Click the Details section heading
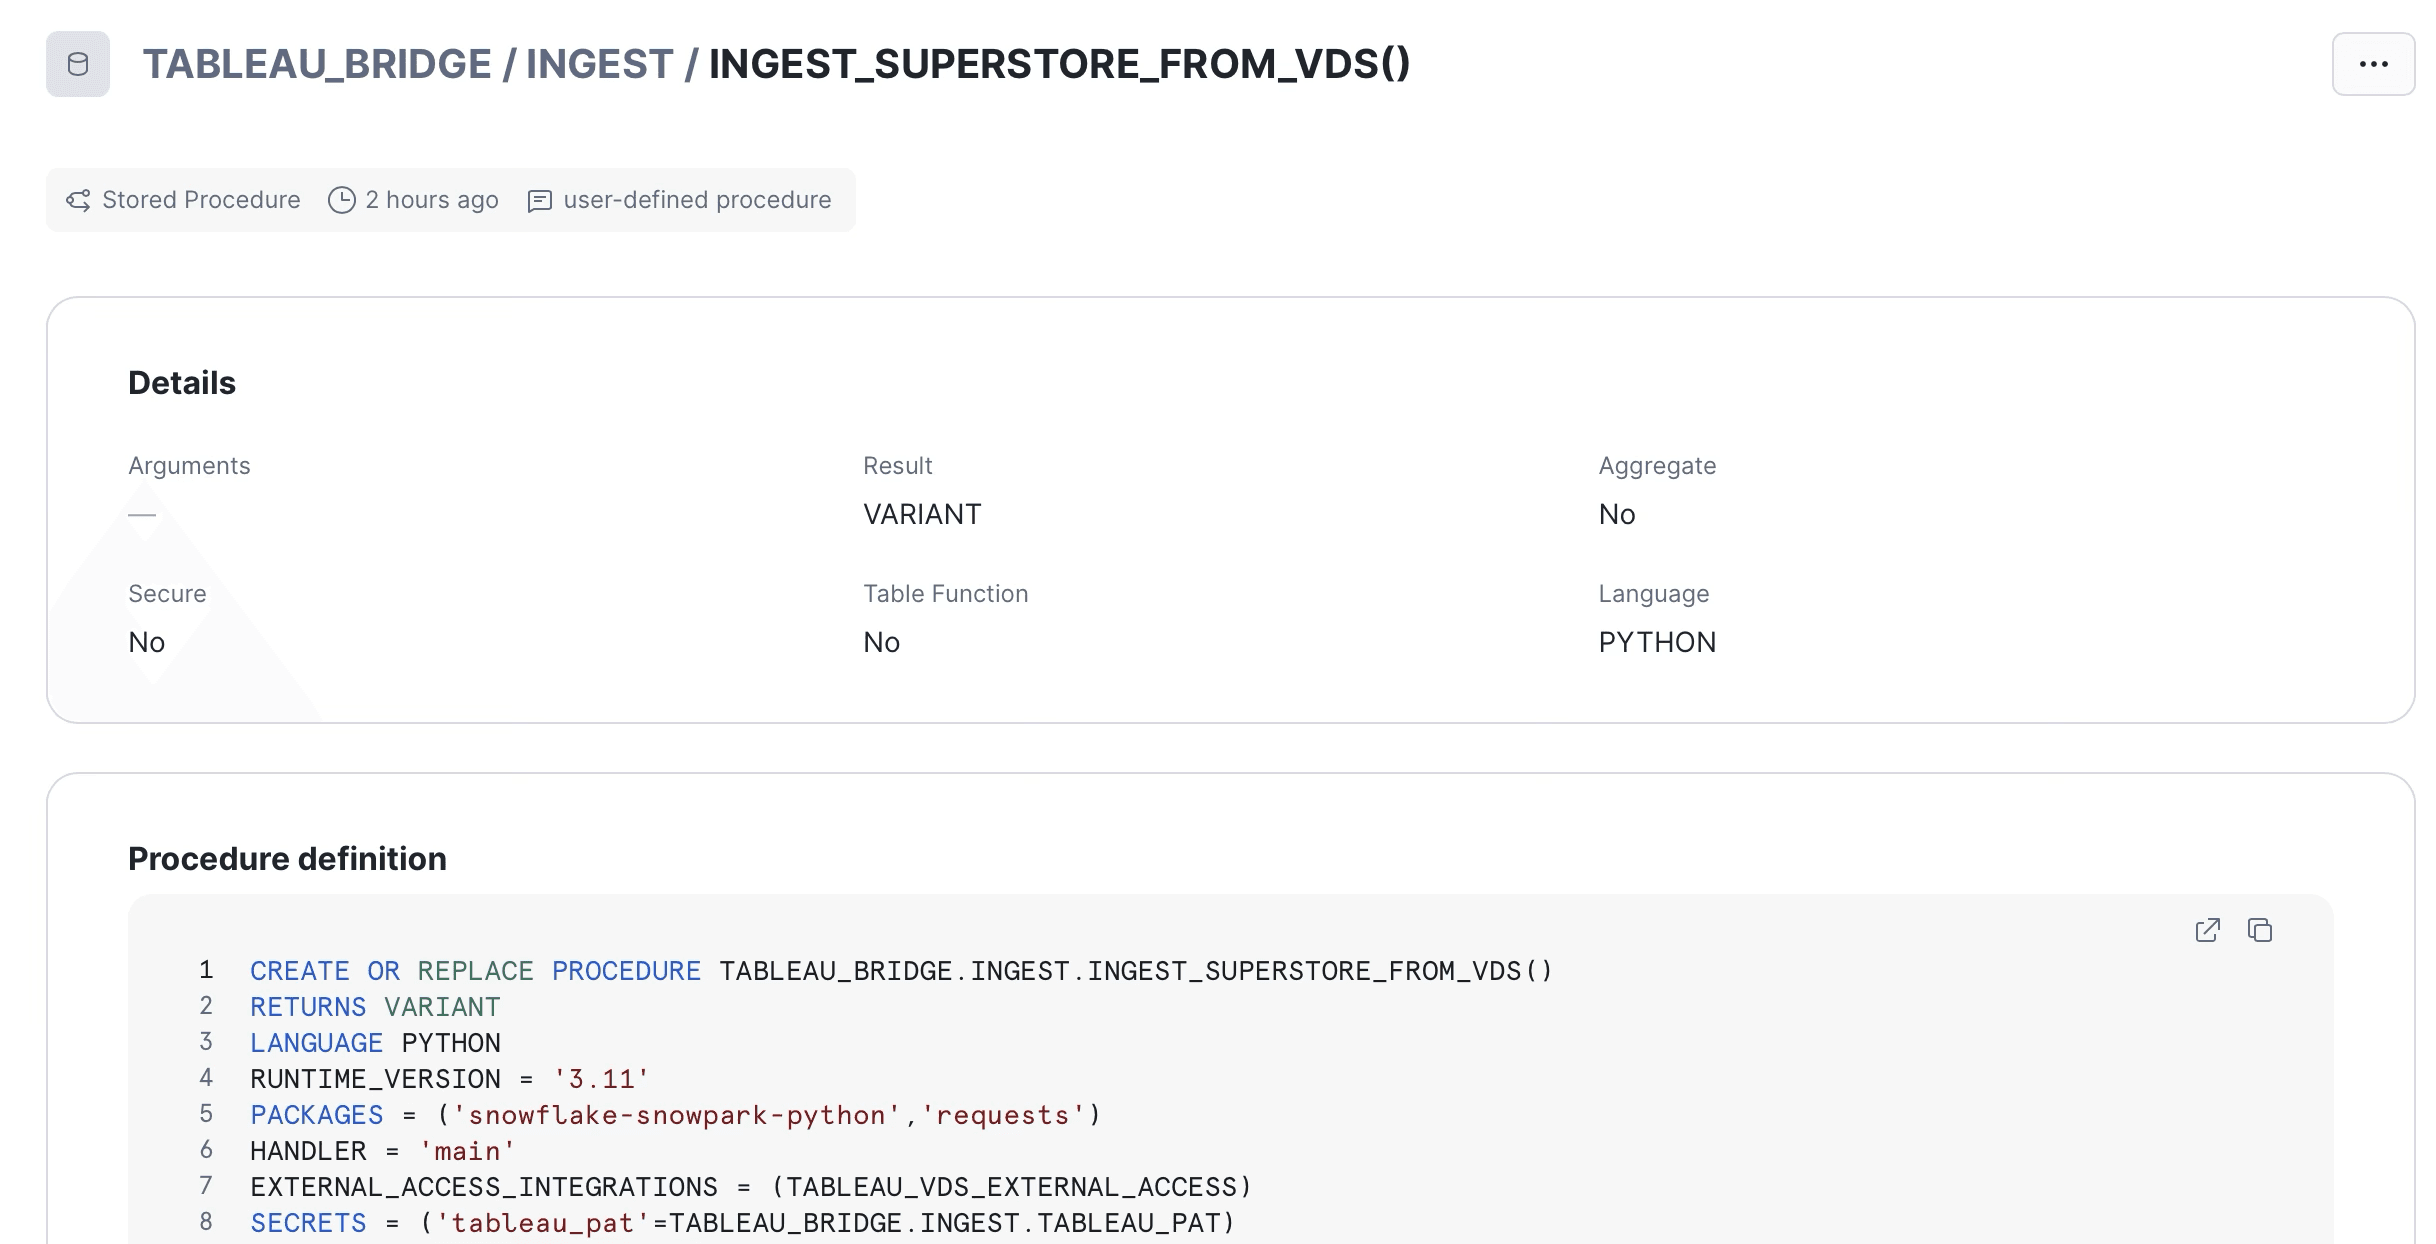 point(182,383)
